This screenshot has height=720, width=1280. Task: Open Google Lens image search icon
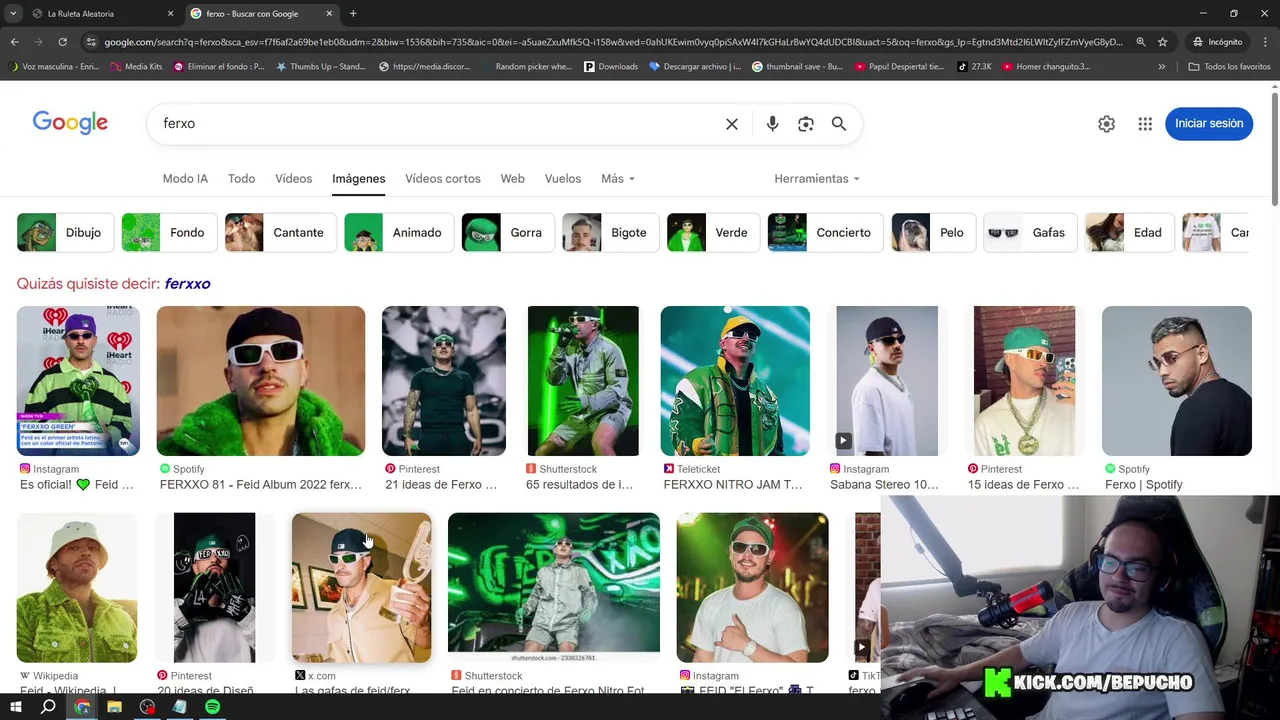coord(806,124)
